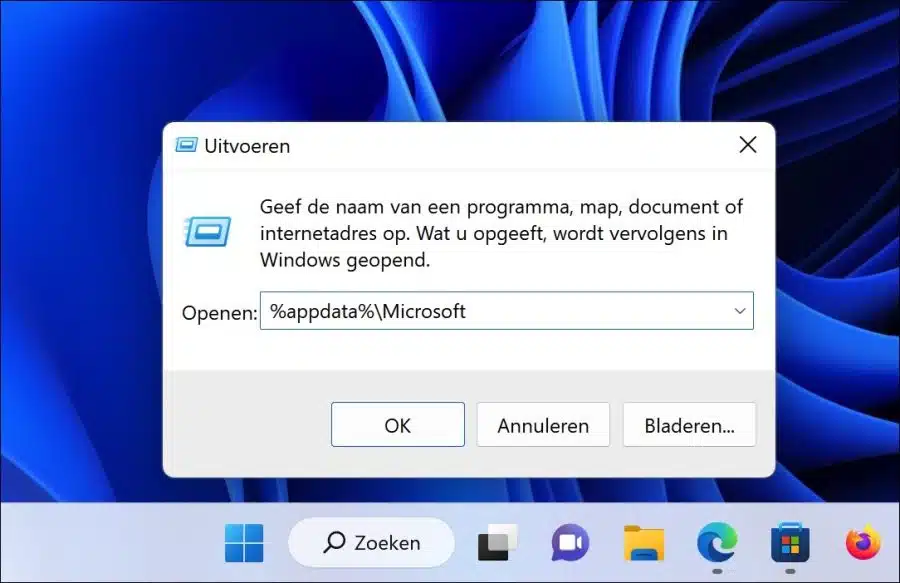Browse files with the Bladeren button
Viewport: 900px width, 583px height.
coord(689,425)
